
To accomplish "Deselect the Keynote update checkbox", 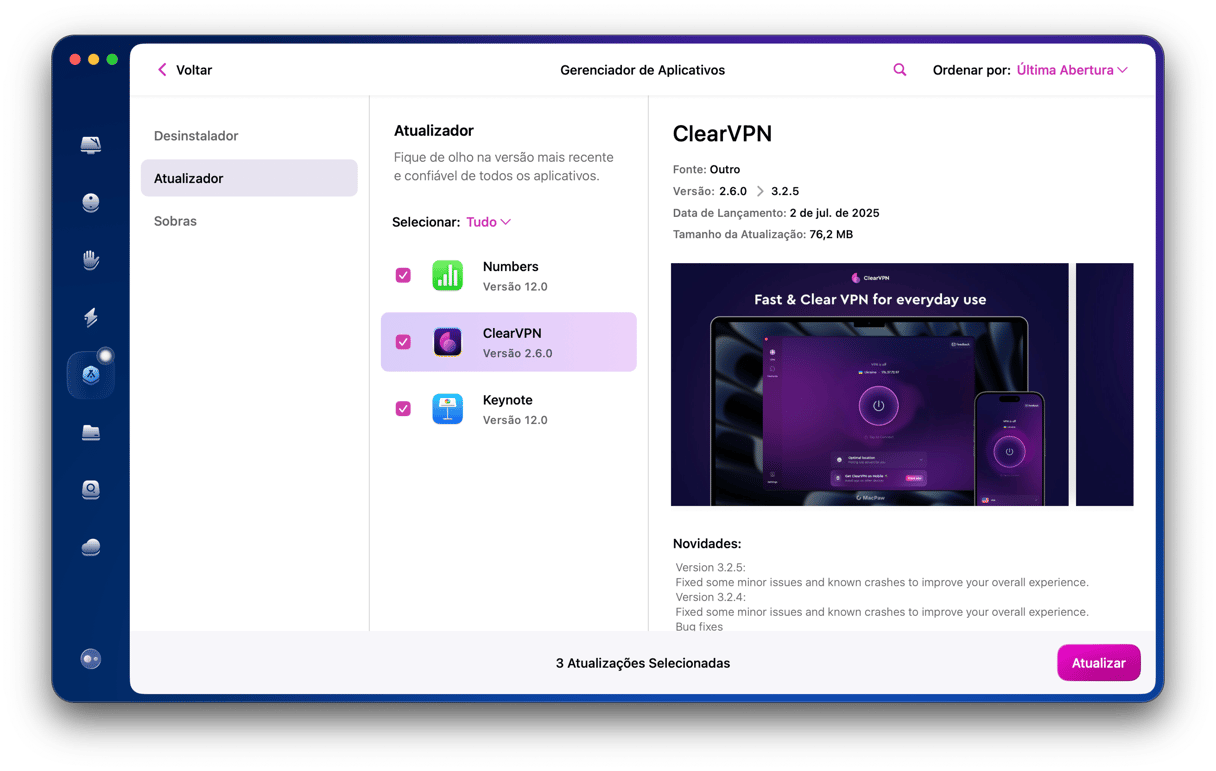I will coord(403,409).
